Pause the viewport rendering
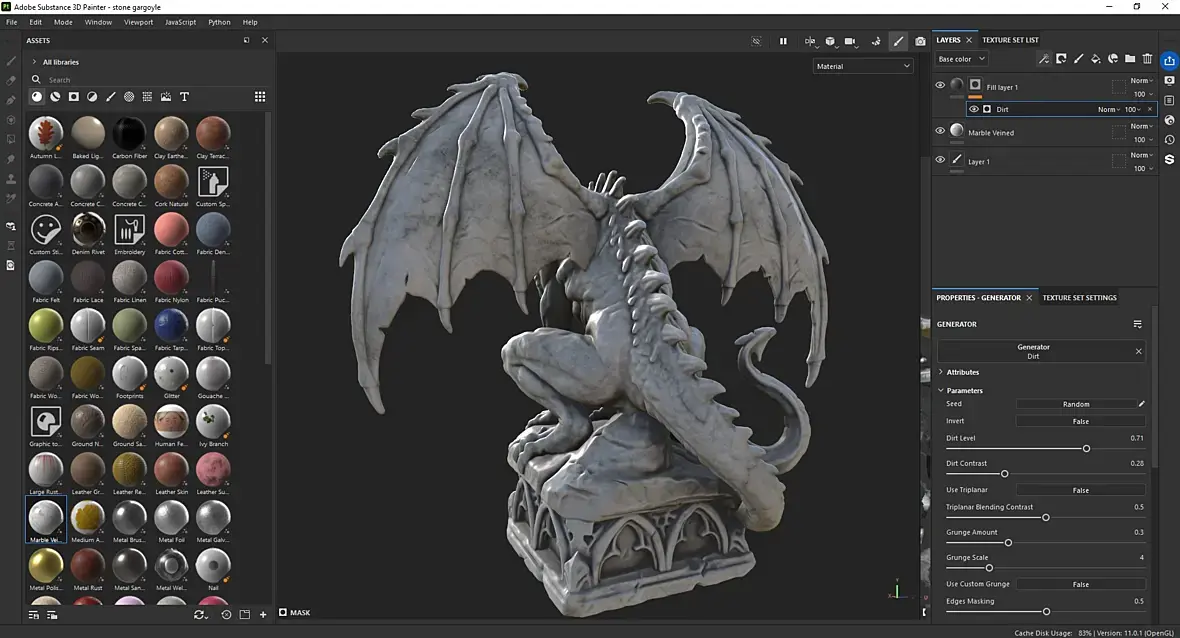Viewport: 1180px width, 638px height. click(783, 41)
